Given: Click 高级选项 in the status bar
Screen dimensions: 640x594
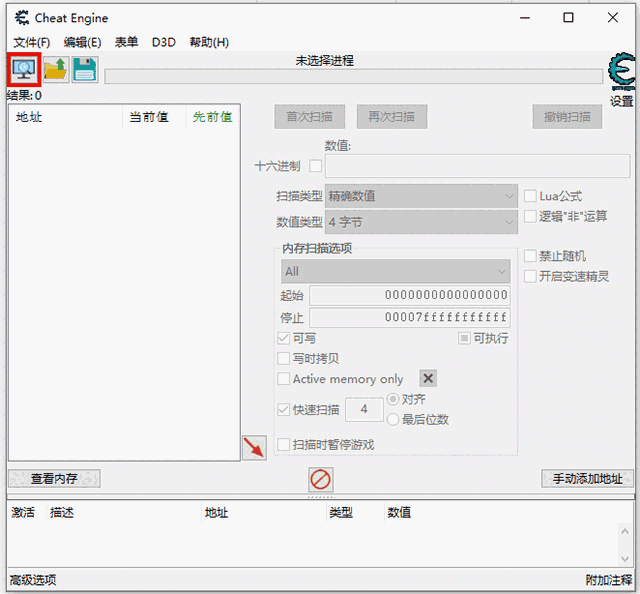Looking at the screenshot, I should pyautogui.click(x=33, y=580).
